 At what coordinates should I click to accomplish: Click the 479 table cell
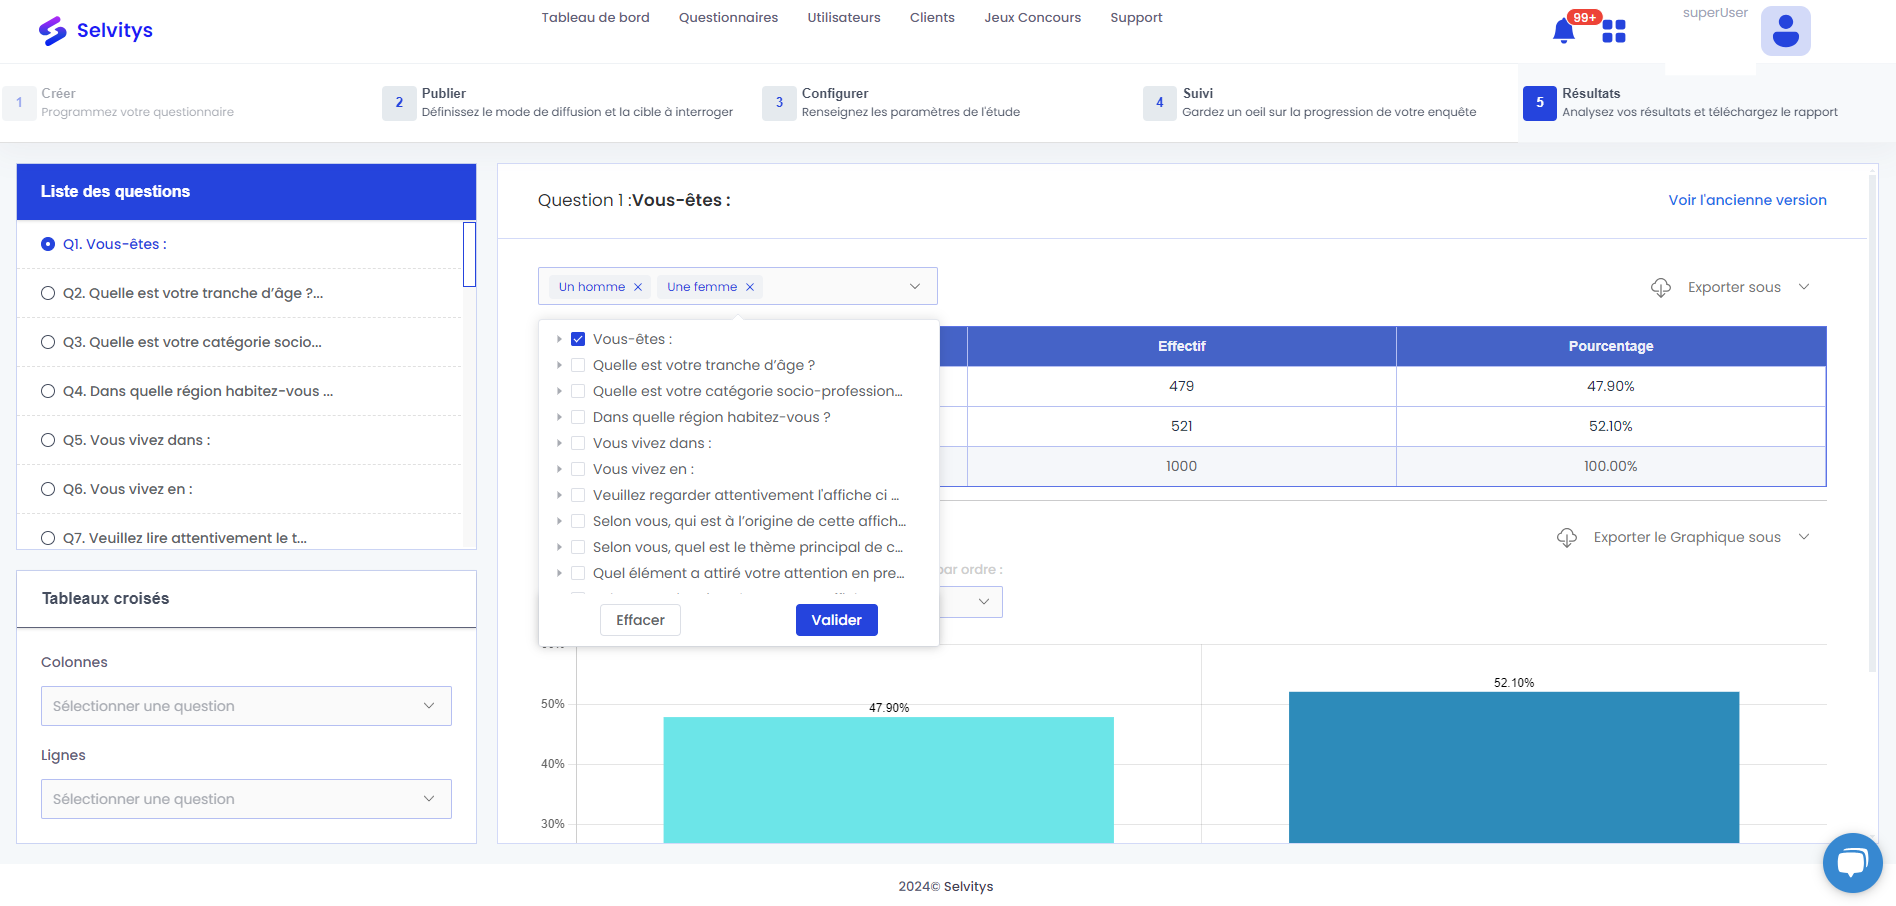[x=1182, y=386]
